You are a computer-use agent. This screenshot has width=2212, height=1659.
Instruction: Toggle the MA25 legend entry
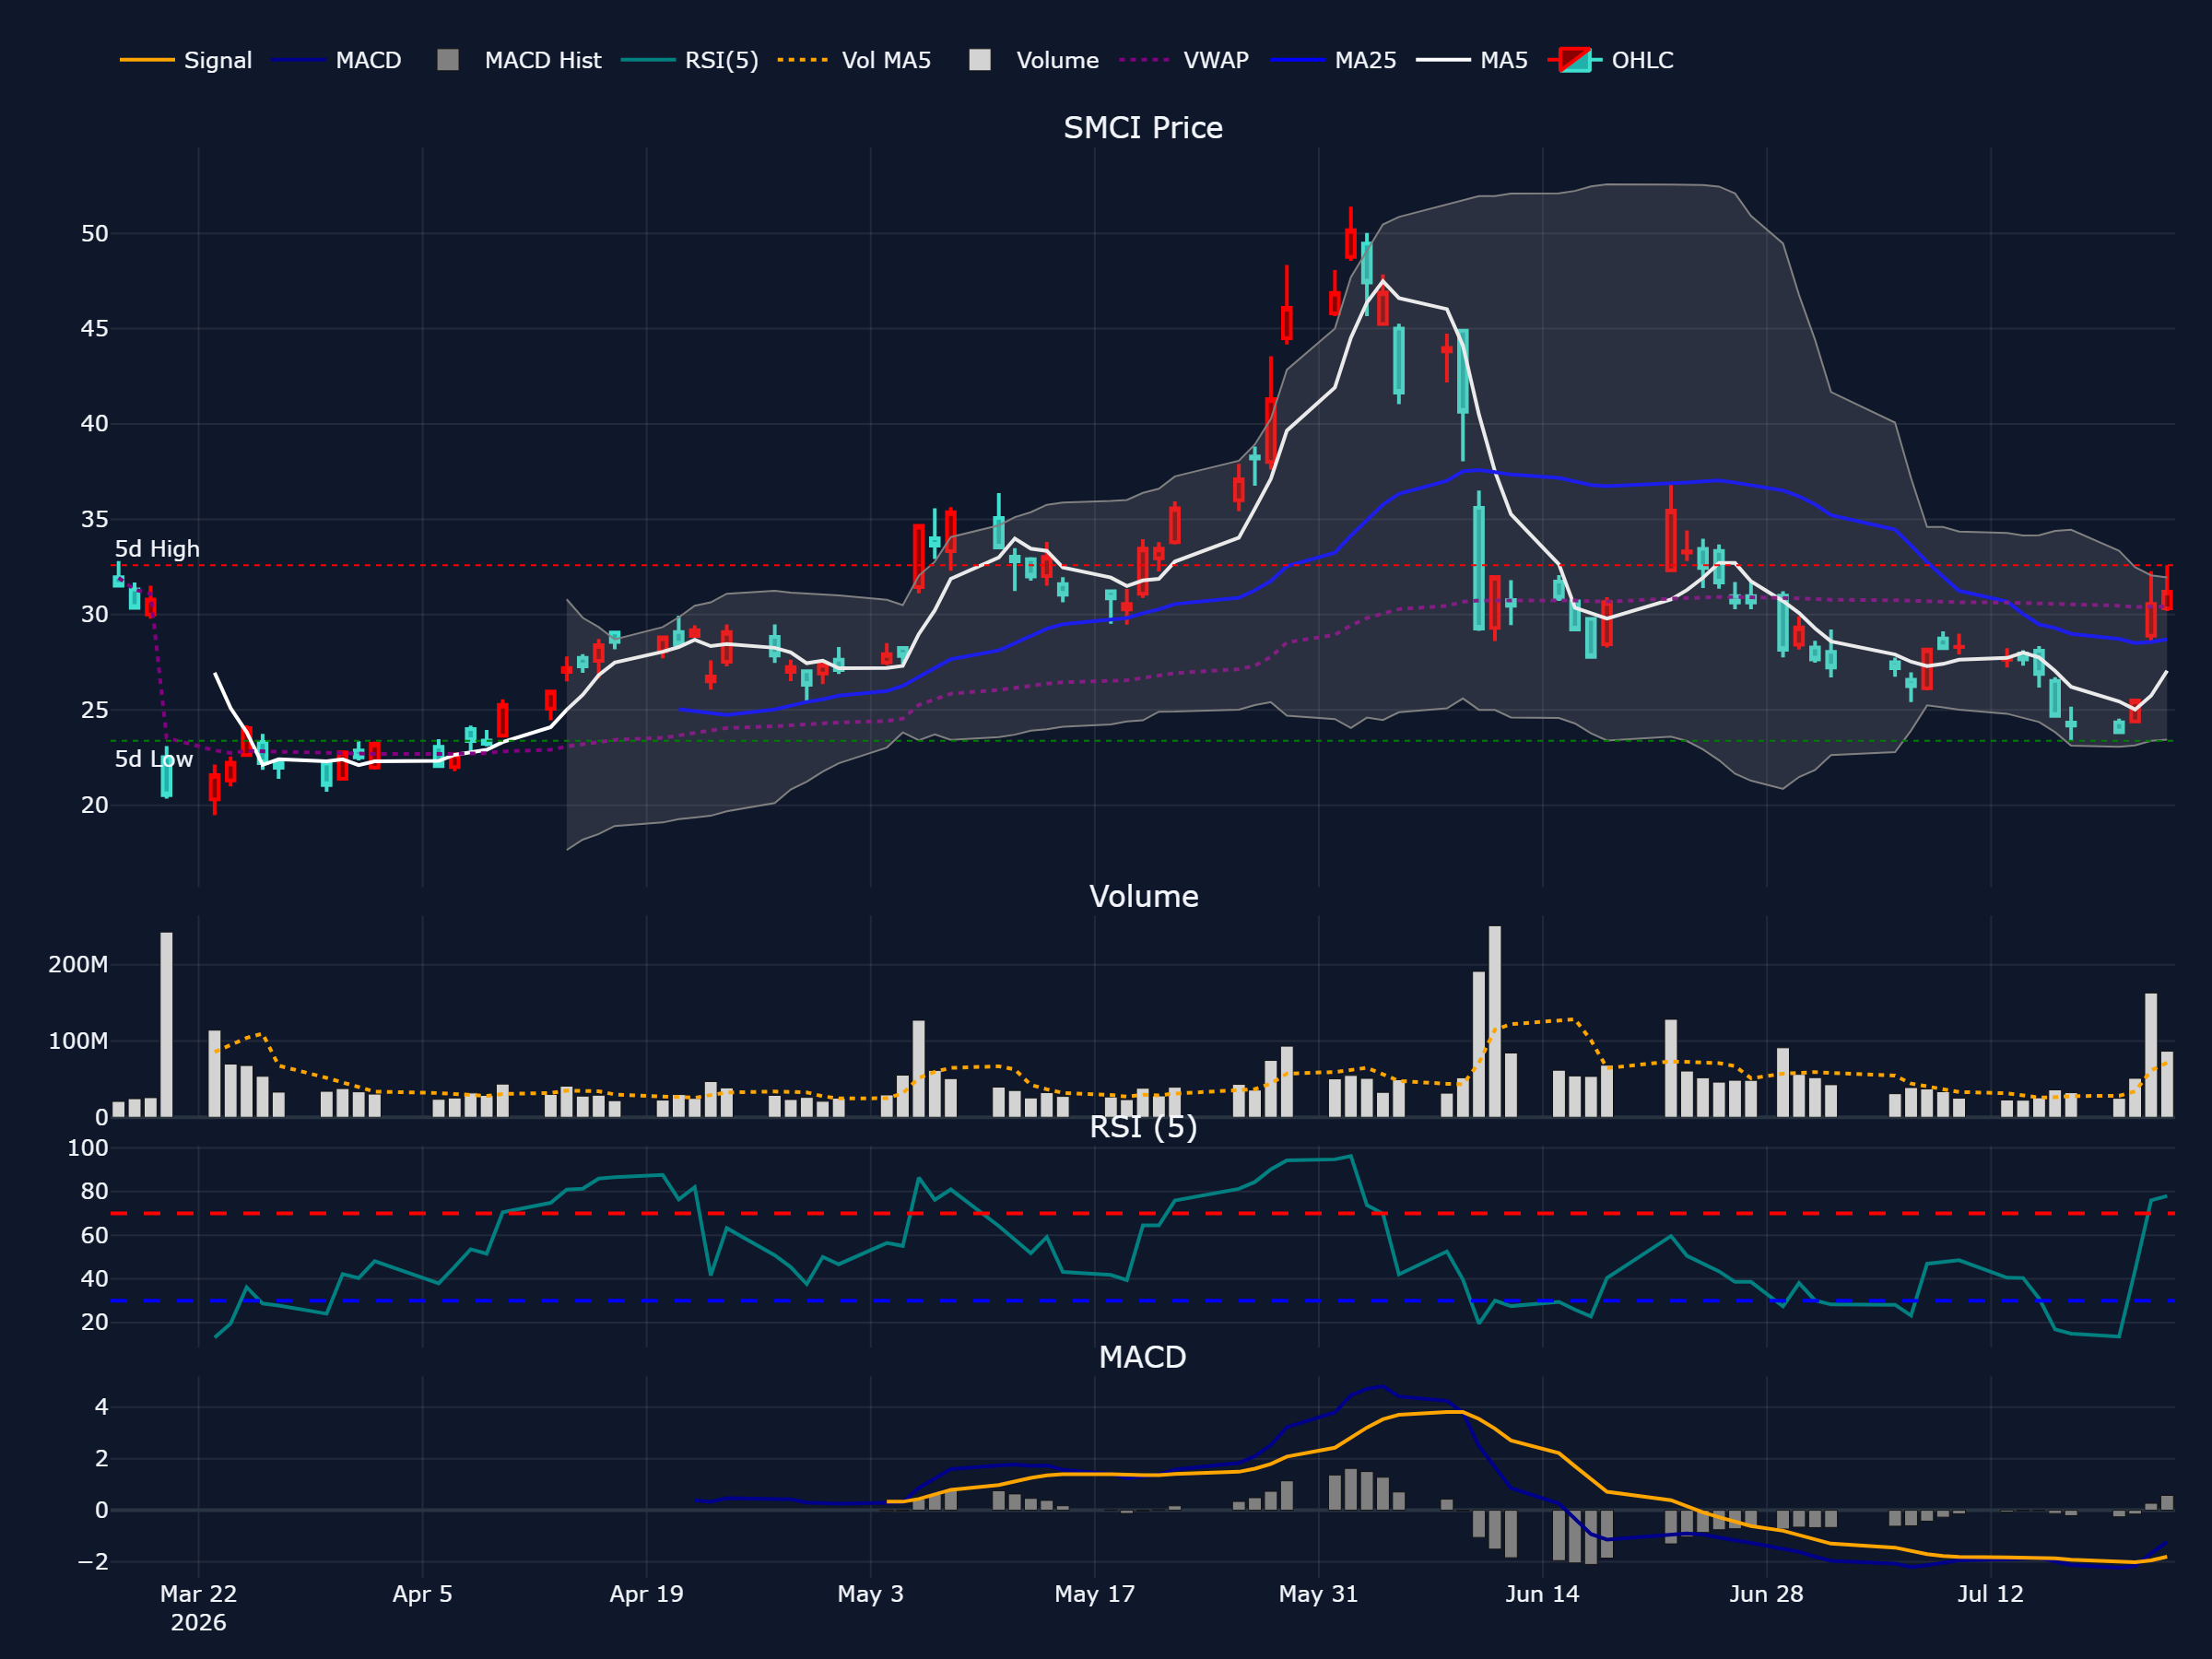coord(1333,60)
